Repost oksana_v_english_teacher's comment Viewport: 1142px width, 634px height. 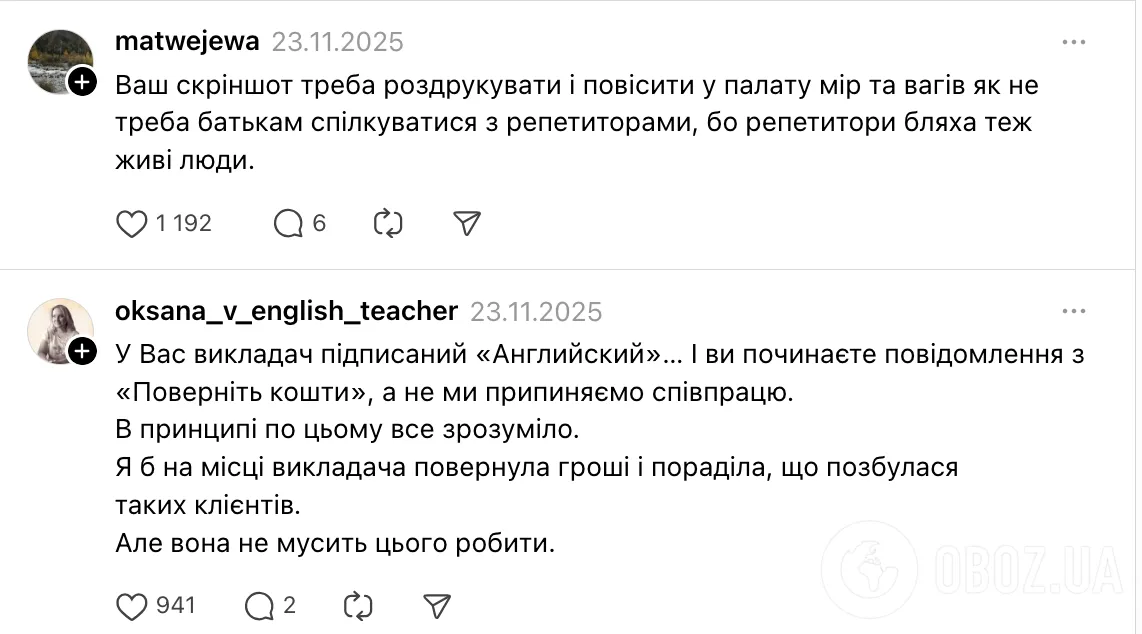(x=358, y=605)
